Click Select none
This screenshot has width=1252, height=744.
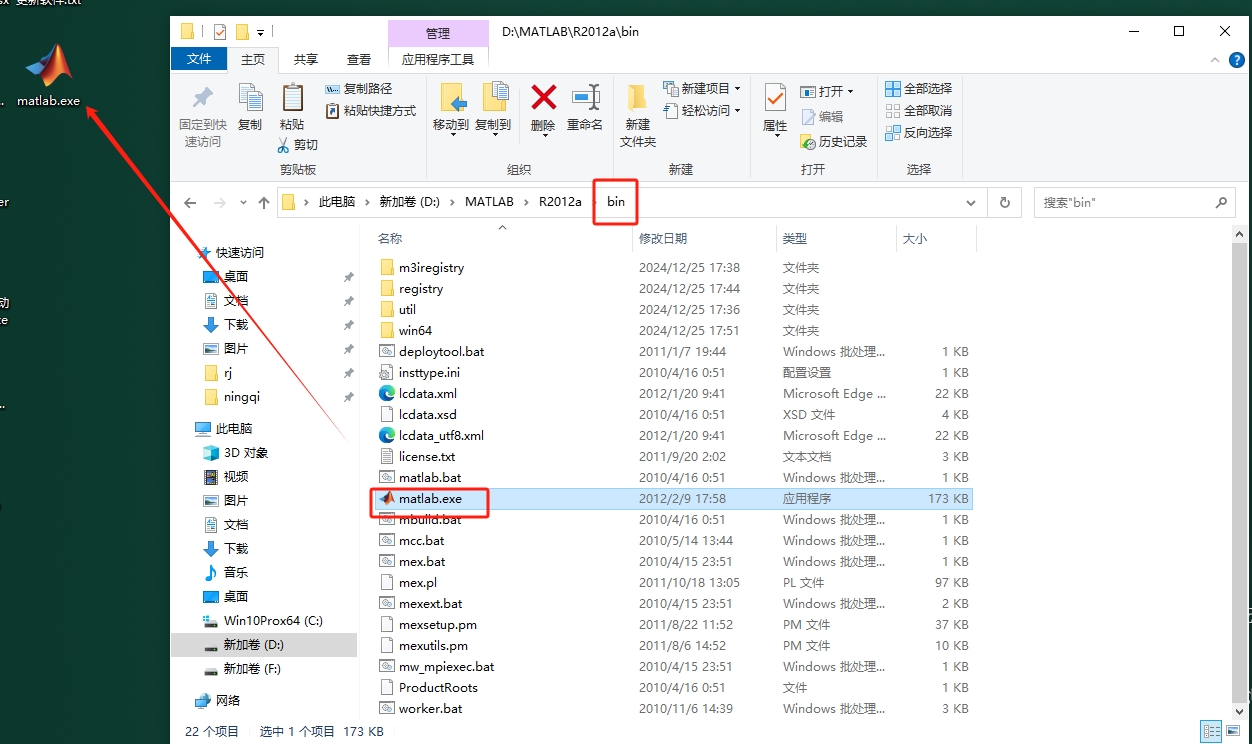click(x=918, y=111)
